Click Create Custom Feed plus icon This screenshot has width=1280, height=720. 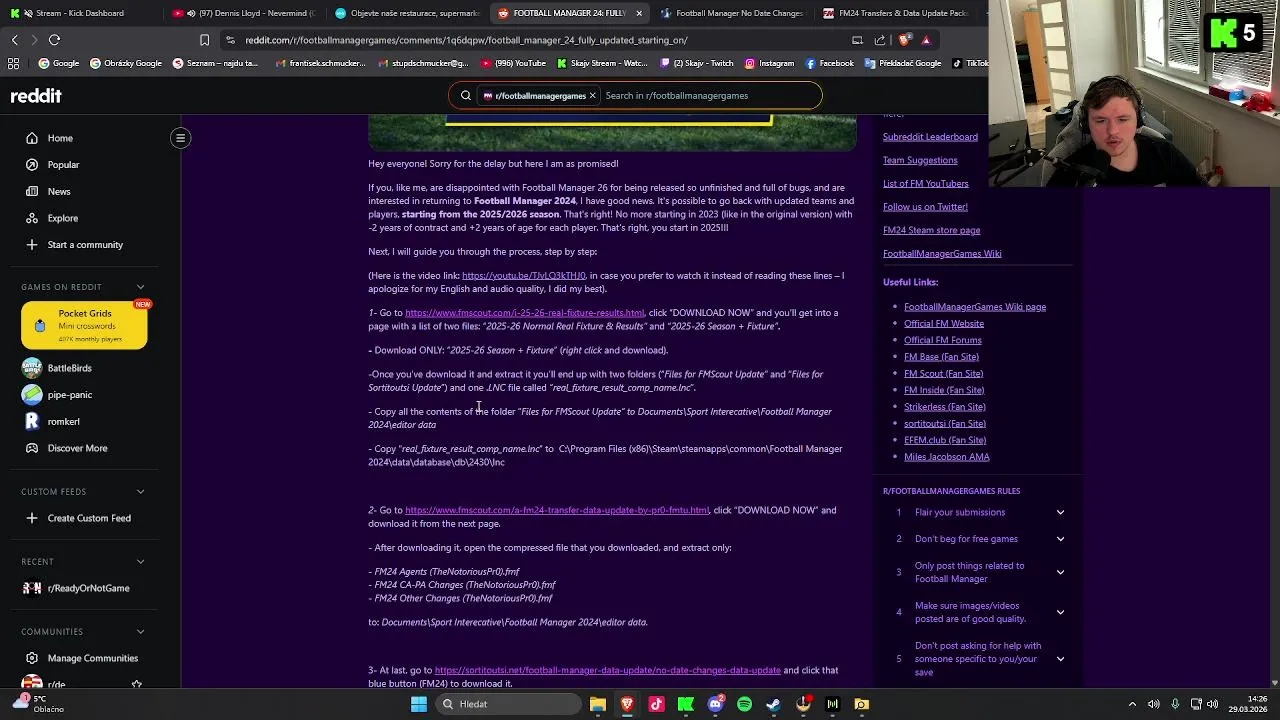pyautogui.click(x=32, y=518)
